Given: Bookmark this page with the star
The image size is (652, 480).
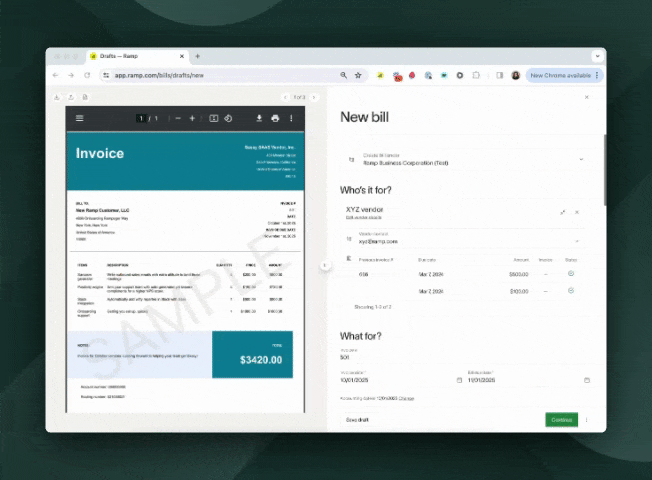Looking at the screenshot, I should coord(358,75).
